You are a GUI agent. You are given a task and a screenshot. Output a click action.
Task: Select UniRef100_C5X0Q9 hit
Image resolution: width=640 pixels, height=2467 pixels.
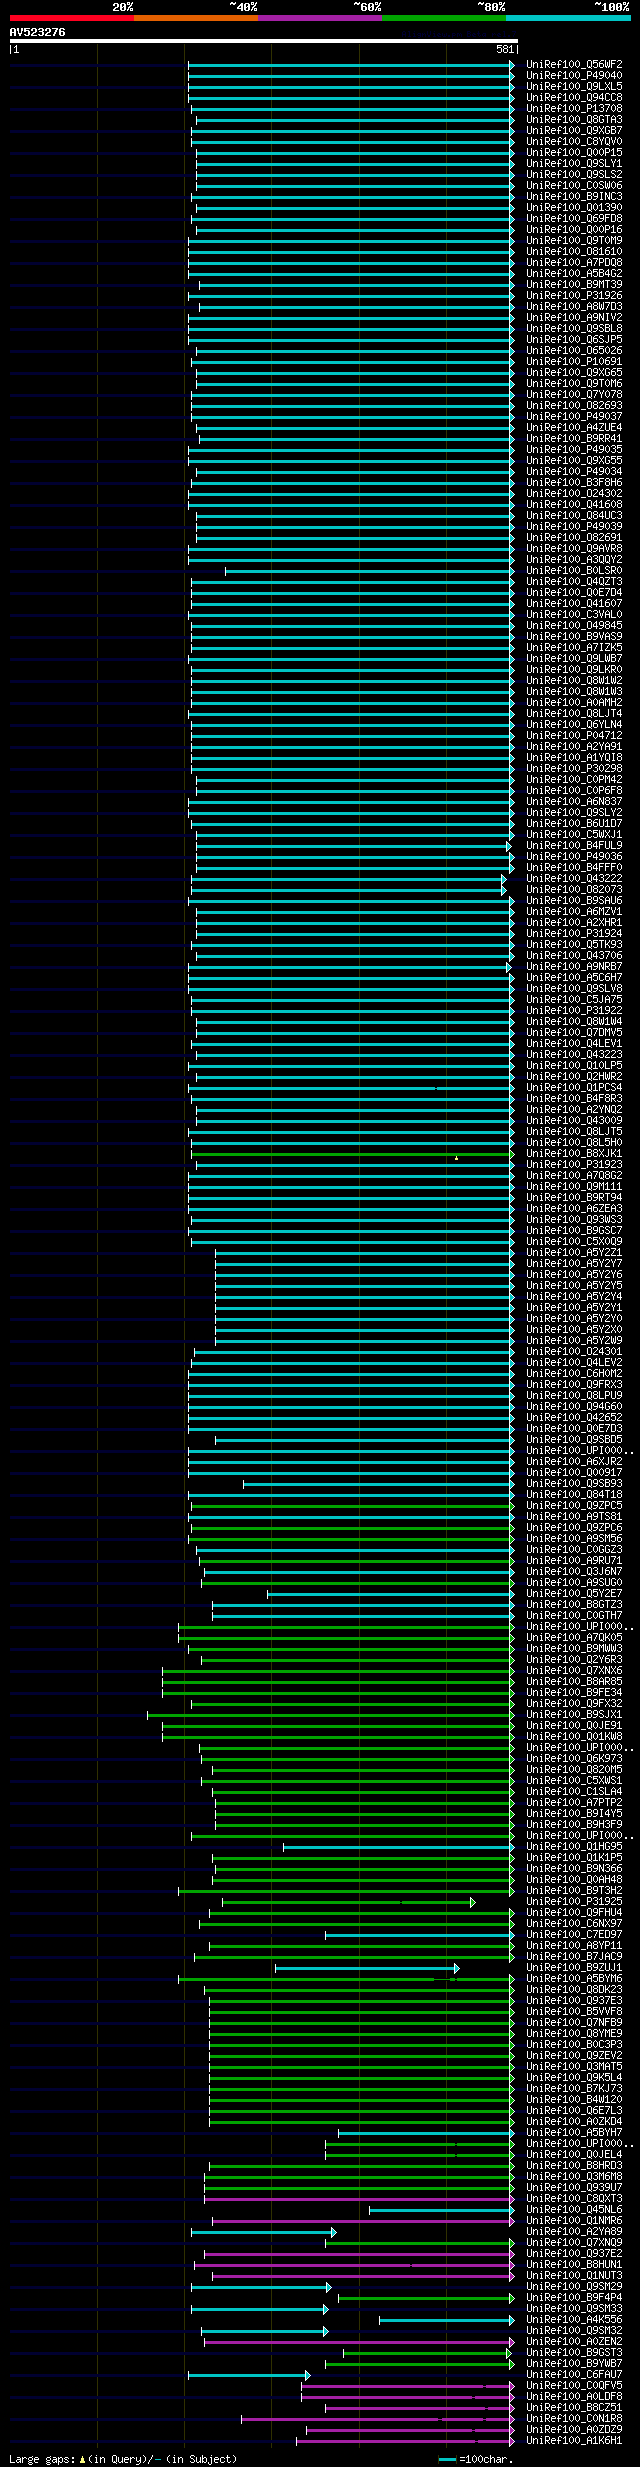coord(574,1241)
